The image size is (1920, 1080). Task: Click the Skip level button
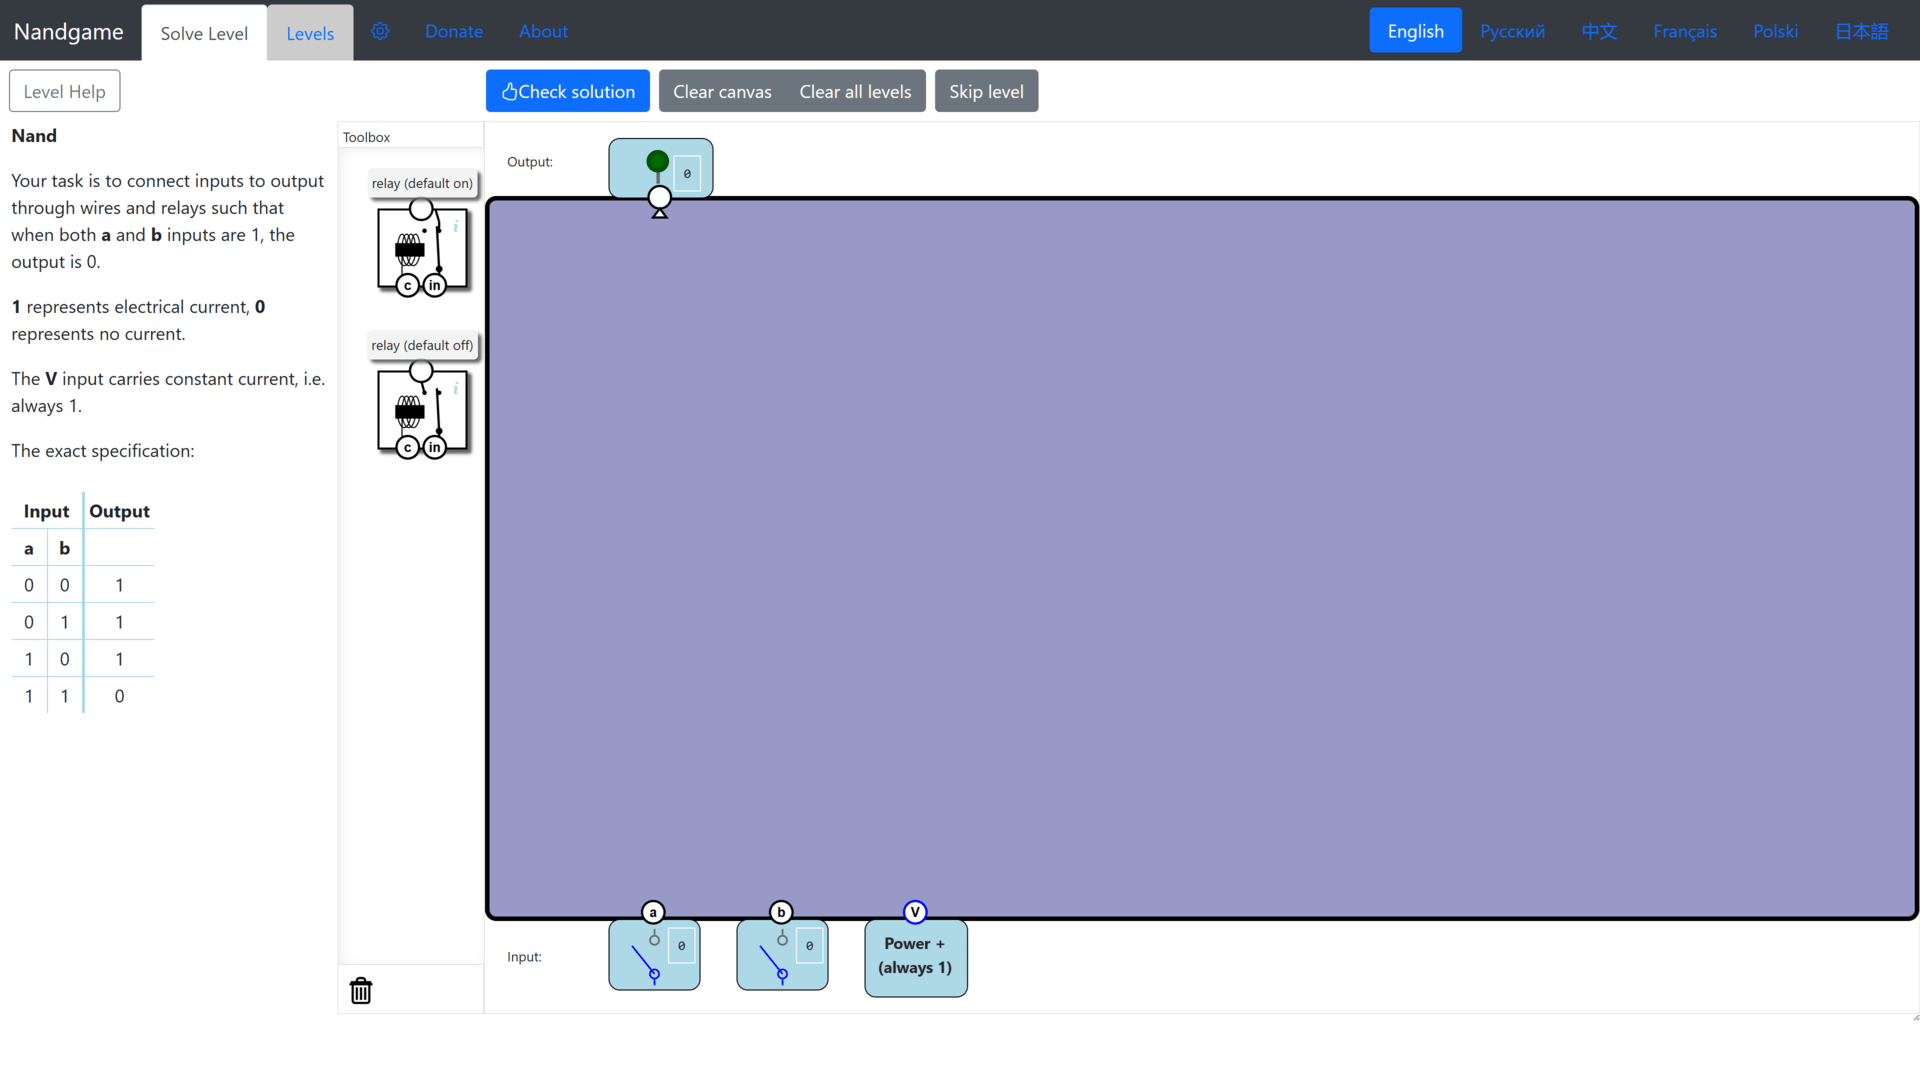coord(986,91)
